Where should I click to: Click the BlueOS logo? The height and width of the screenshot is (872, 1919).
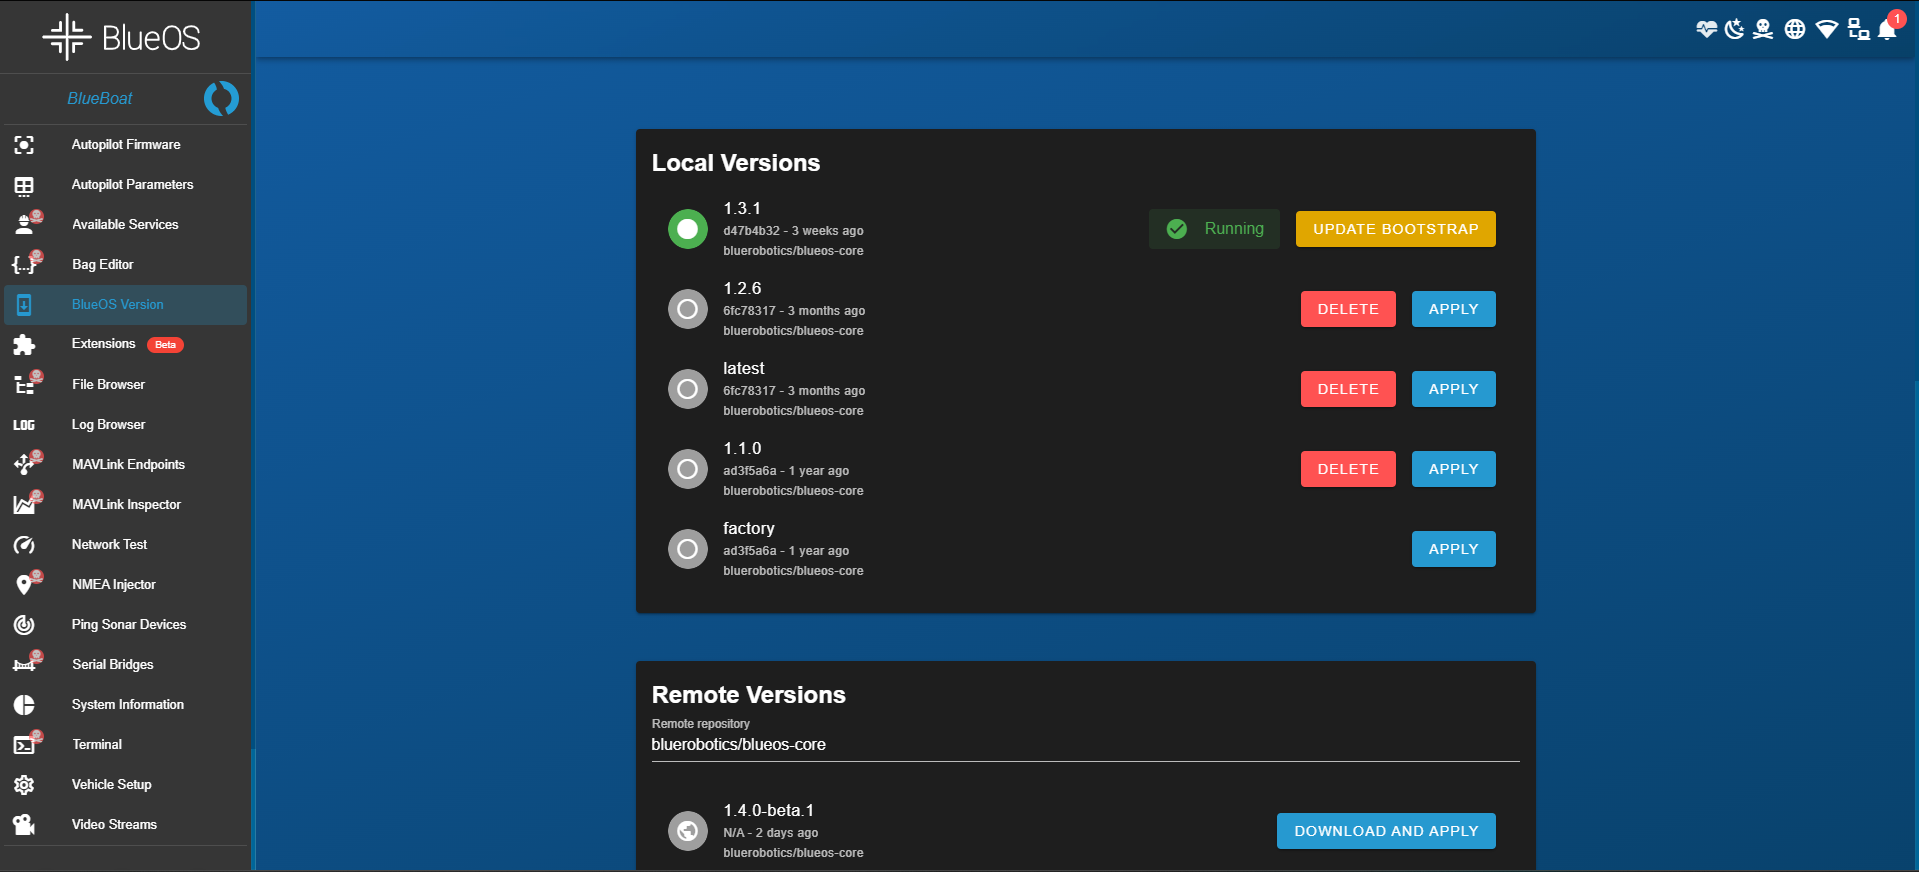(x=122, y=37)
